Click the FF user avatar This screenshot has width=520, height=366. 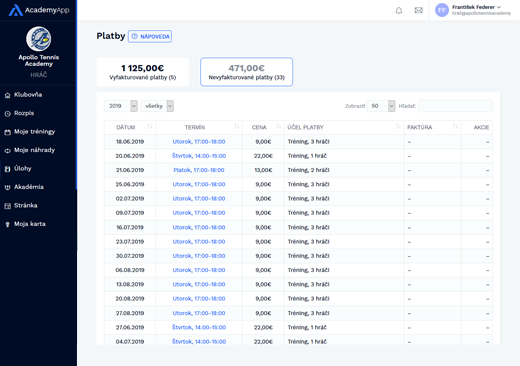(x=442, y=10)
